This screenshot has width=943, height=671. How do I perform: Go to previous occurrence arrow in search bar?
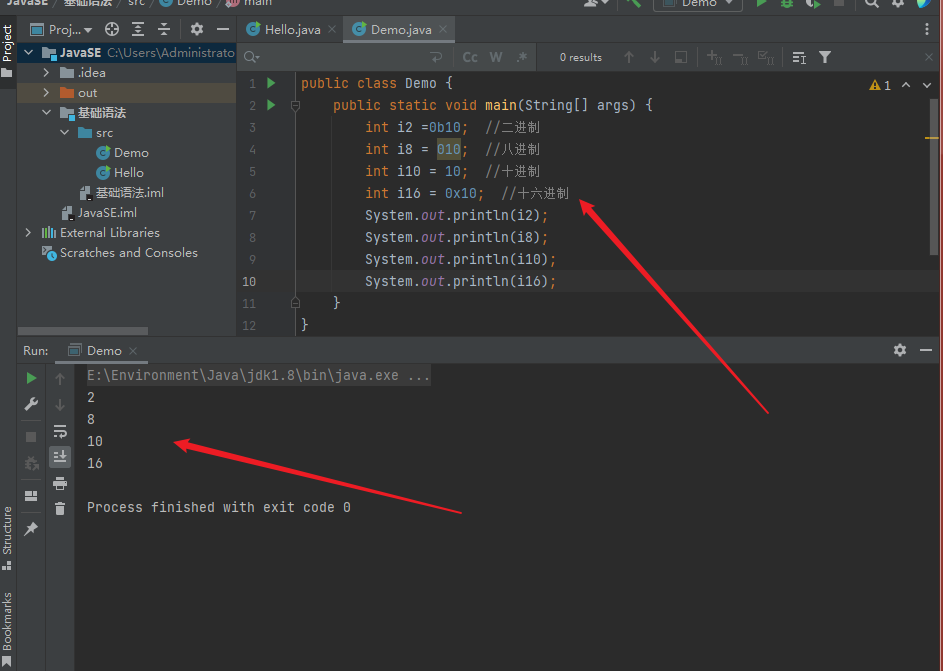click(629, 57)
